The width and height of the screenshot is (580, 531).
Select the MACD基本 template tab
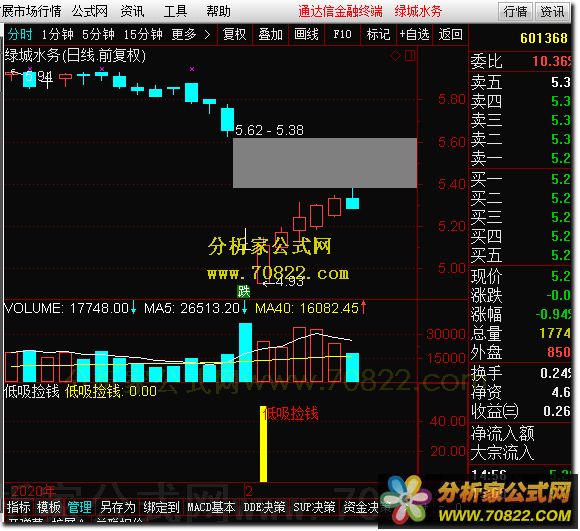point(211,507)
